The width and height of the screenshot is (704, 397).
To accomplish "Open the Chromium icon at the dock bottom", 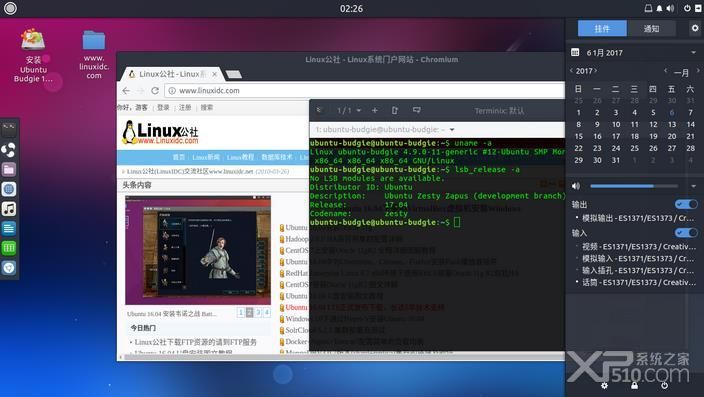I will pos(9,268).
